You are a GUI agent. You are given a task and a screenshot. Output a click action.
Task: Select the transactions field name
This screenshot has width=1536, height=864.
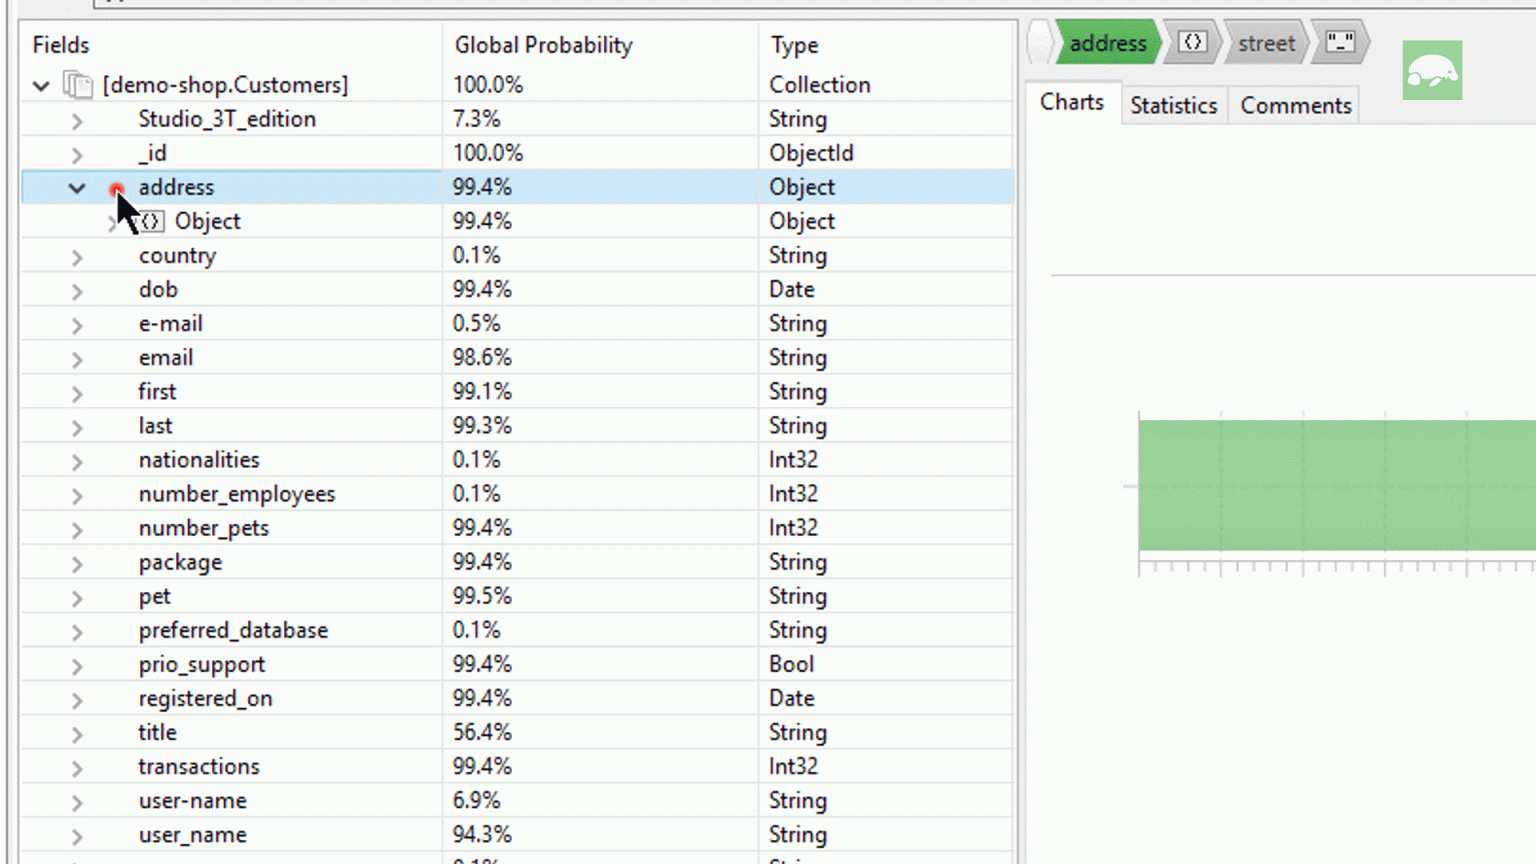click(x=199, y=766)
